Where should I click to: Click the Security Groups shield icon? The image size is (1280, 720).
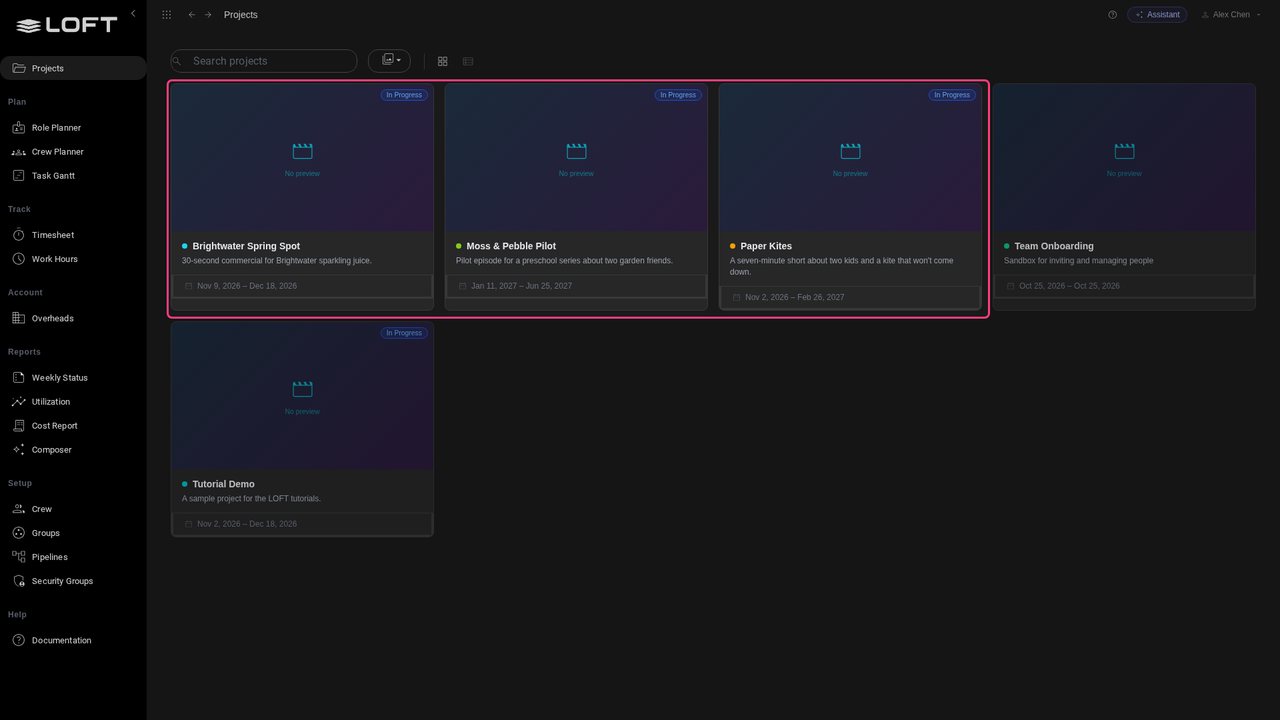point(18,581)
